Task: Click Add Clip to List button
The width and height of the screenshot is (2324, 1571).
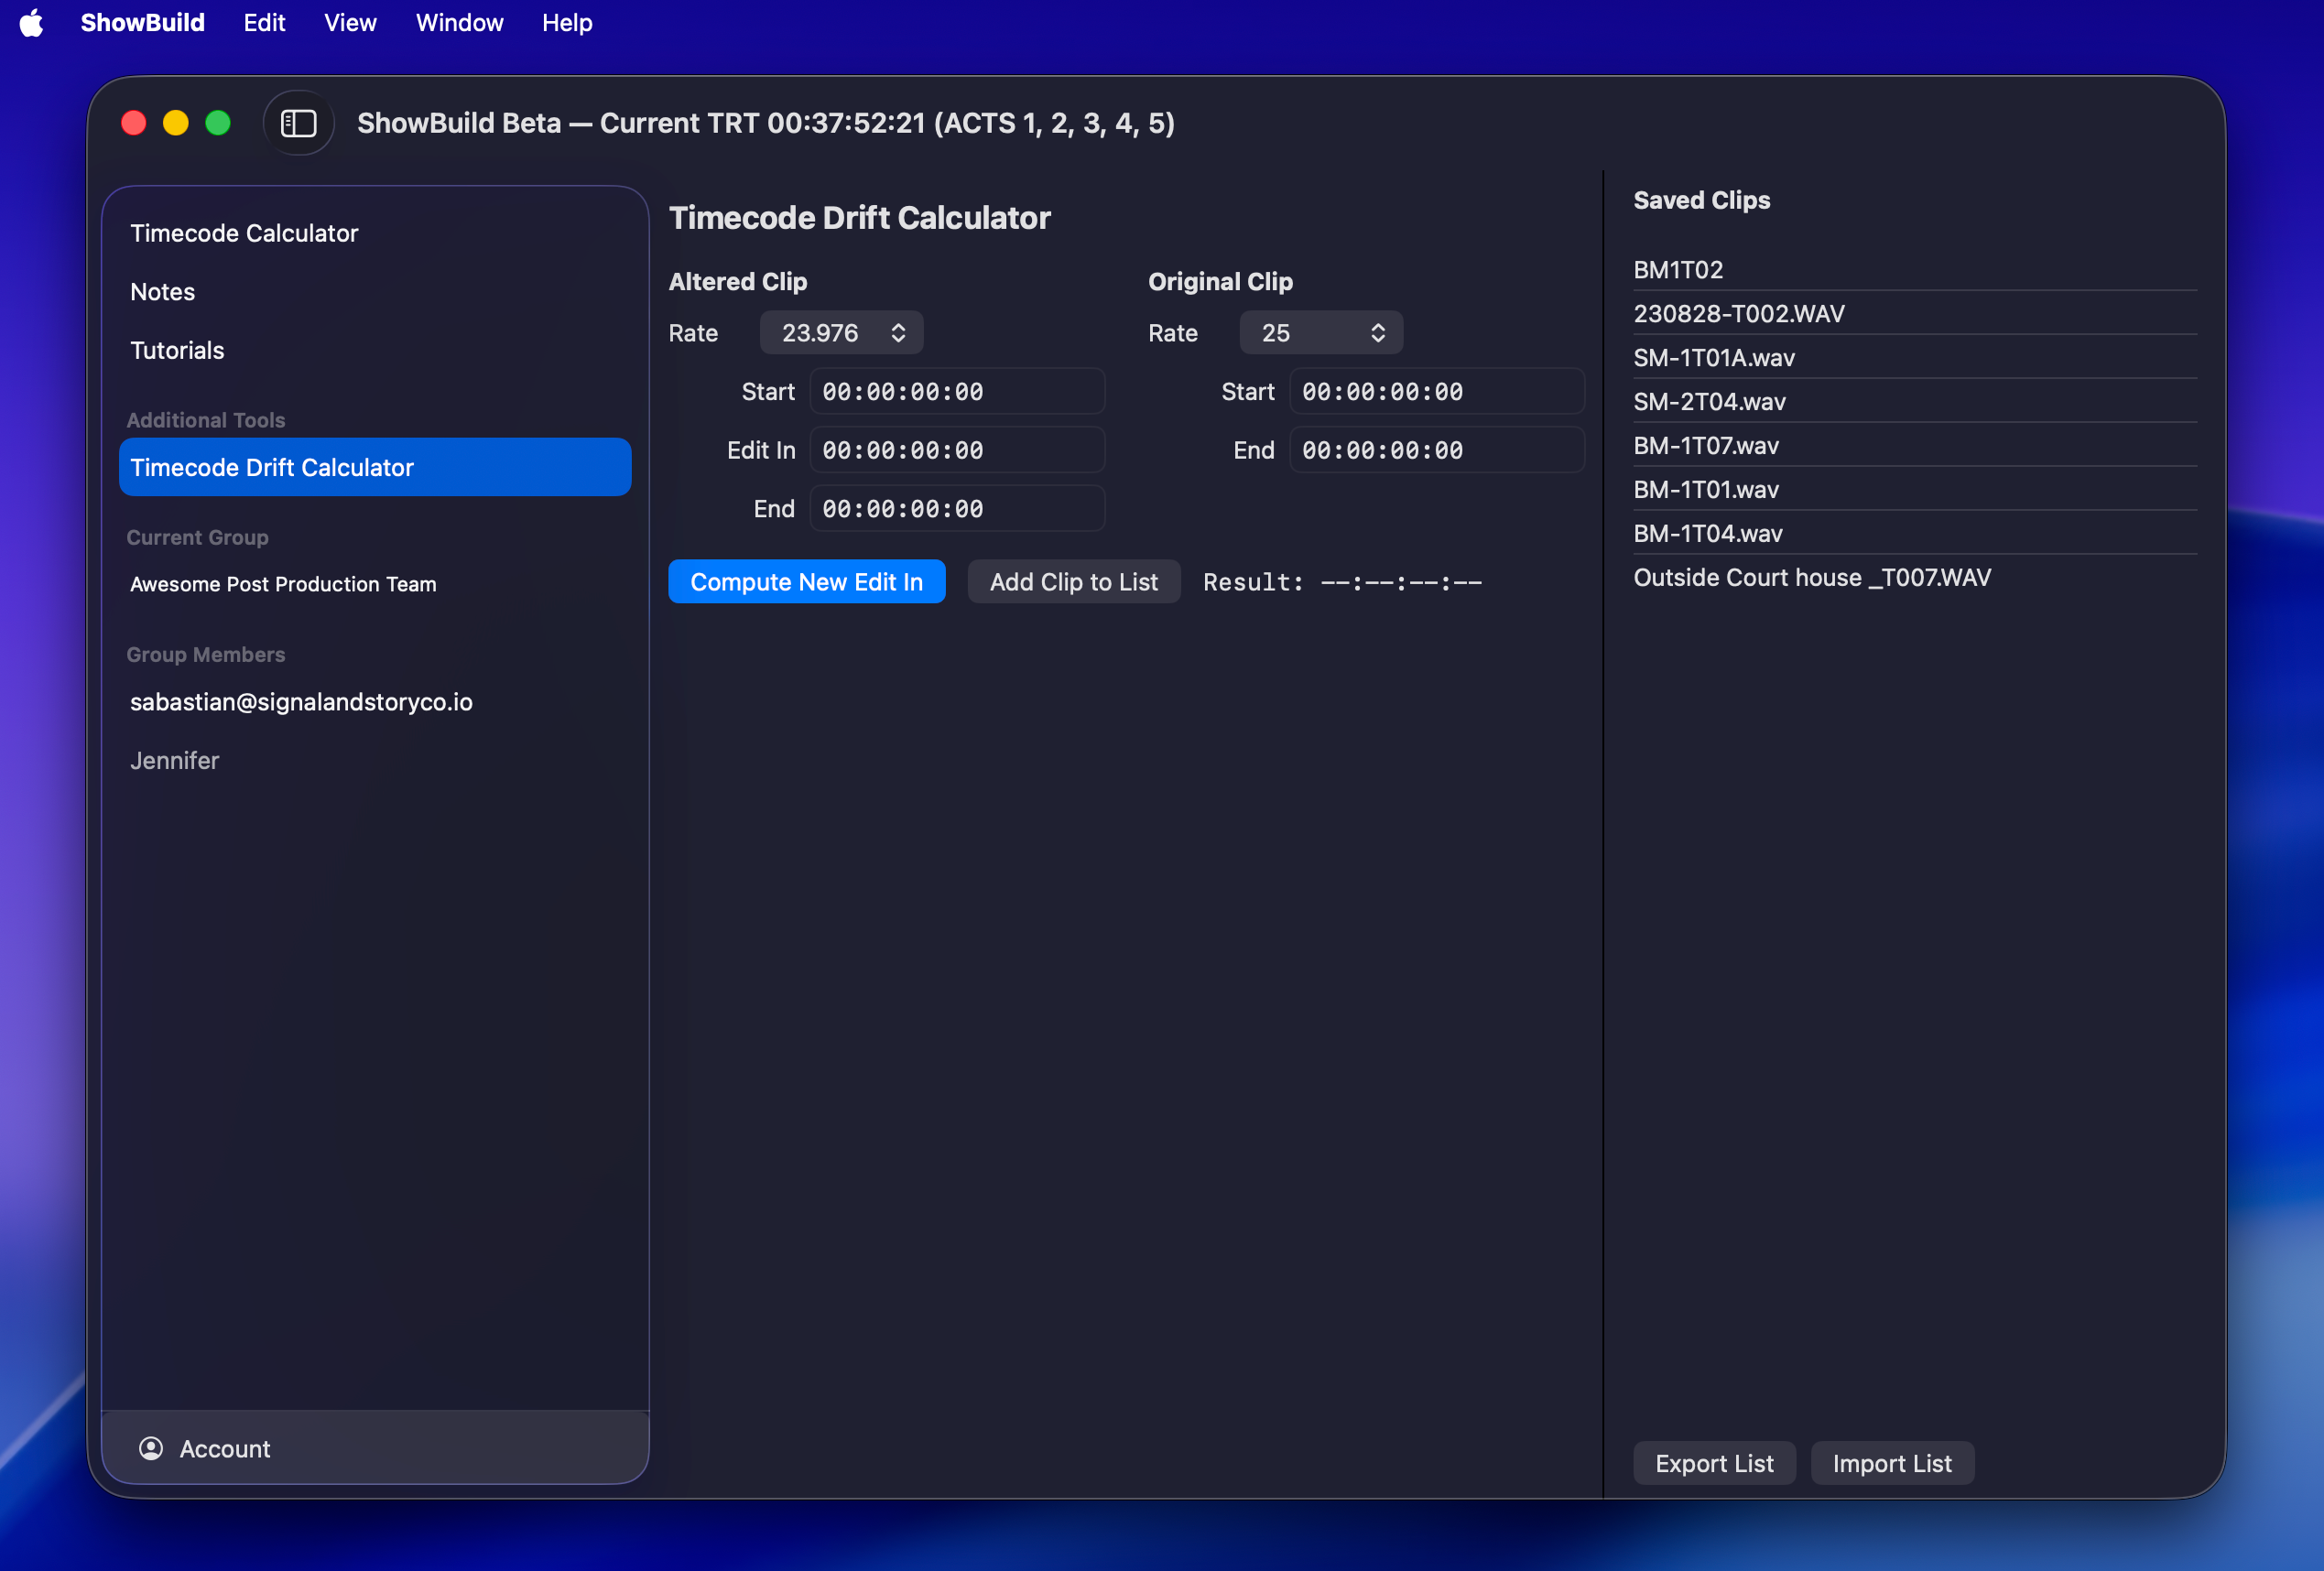Action: coord(1073,582)
